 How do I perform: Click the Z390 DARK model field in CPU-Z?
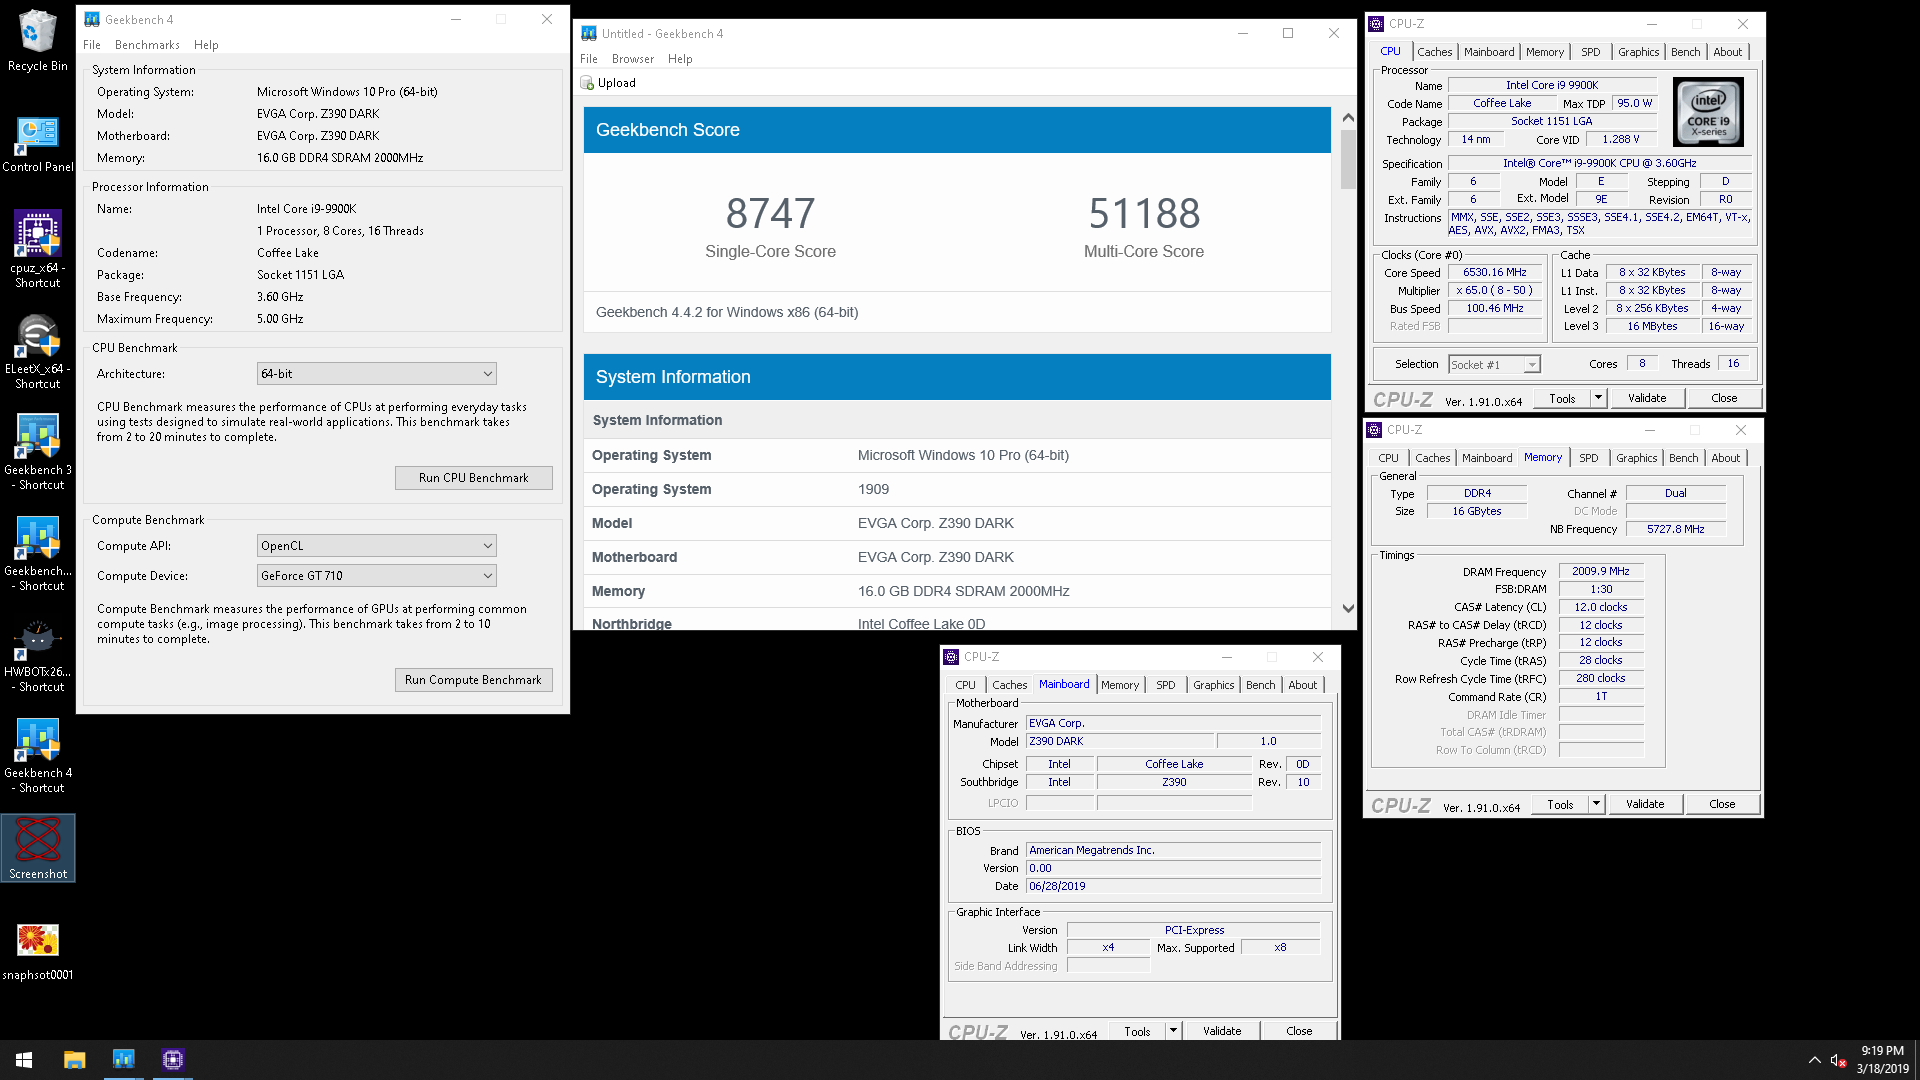tap(1120, 741)
